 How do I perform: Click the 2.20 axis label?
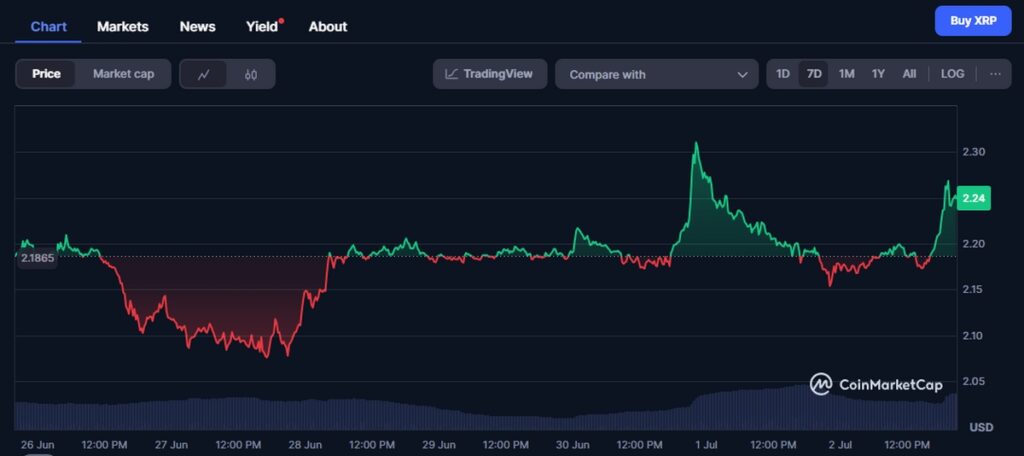[x=973, y=244]
